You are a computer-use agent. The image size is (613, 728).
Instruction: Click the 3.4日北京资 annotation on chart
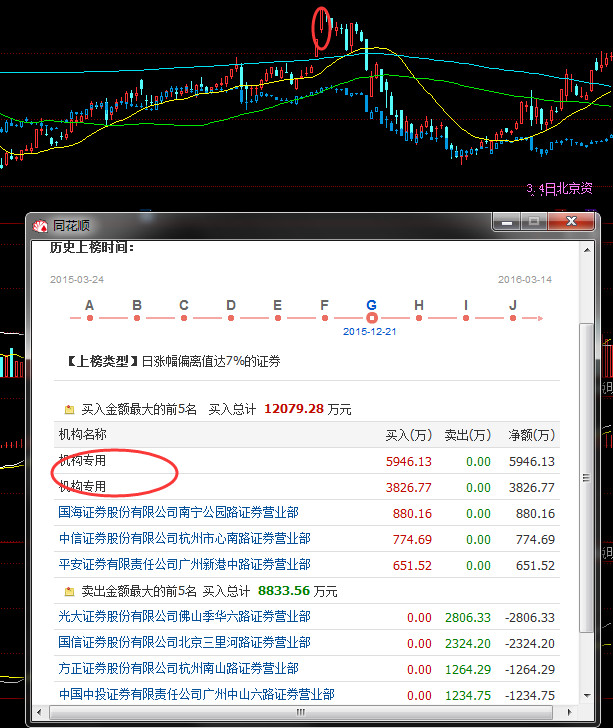559,188
